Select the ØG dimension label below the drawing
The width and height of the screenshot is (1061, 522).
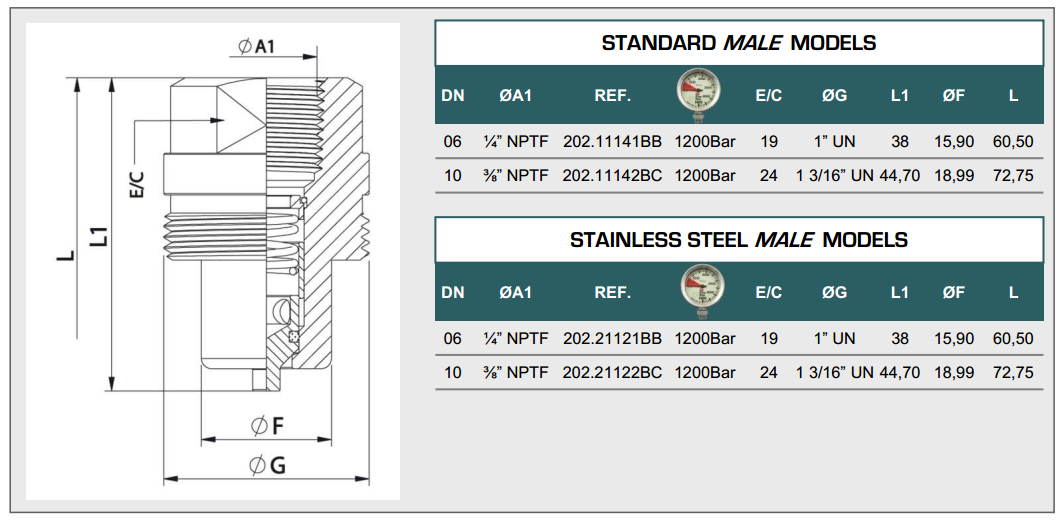click(267, 464)
